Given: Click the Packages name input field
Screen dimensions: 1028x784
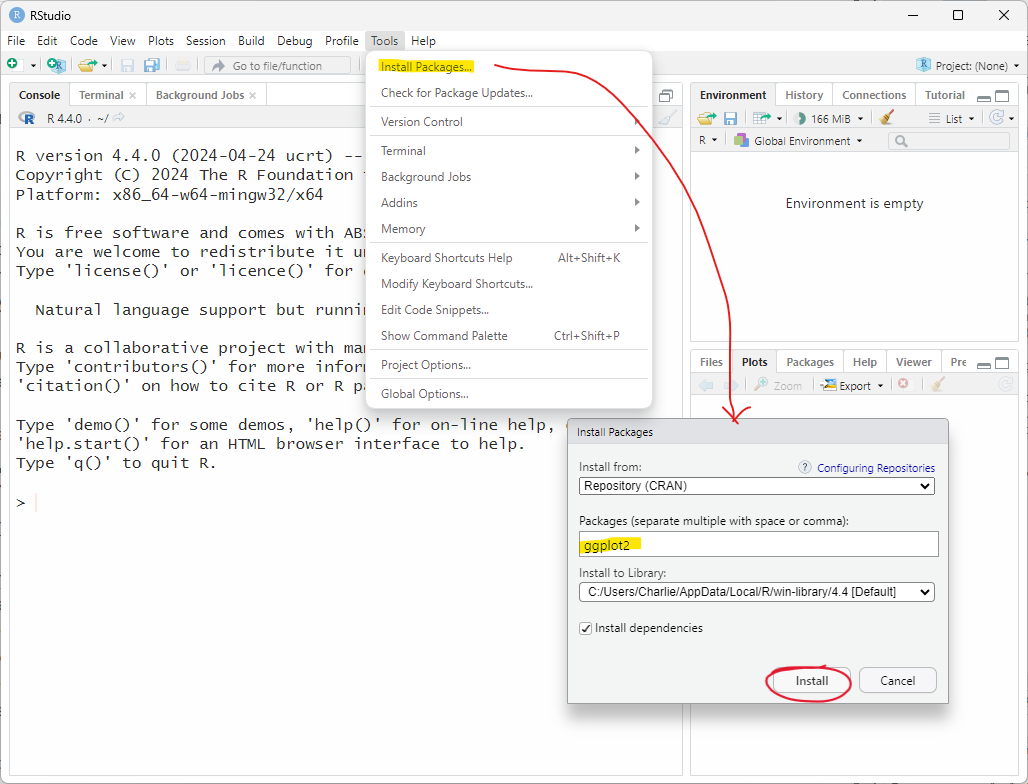Looking at the screenshot, I should click(x=757, y=544).
